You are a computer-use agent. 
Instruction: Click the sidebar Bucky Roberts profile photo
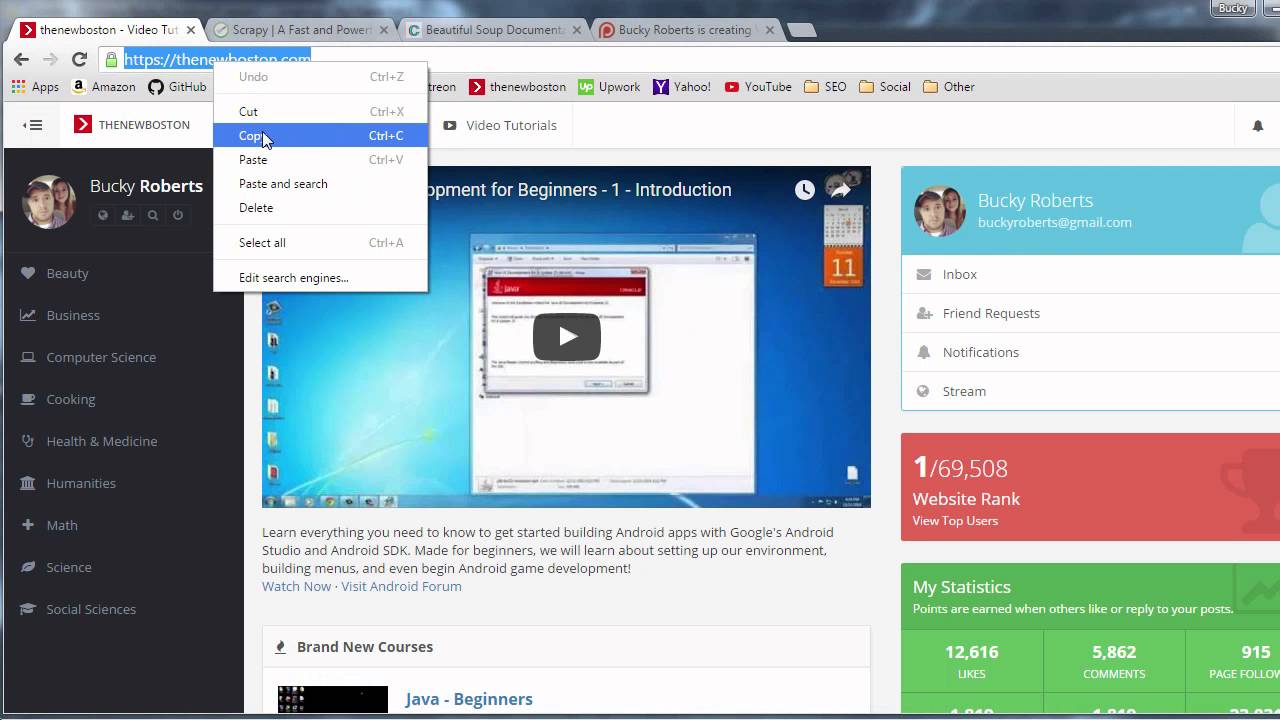coord(48,201)
